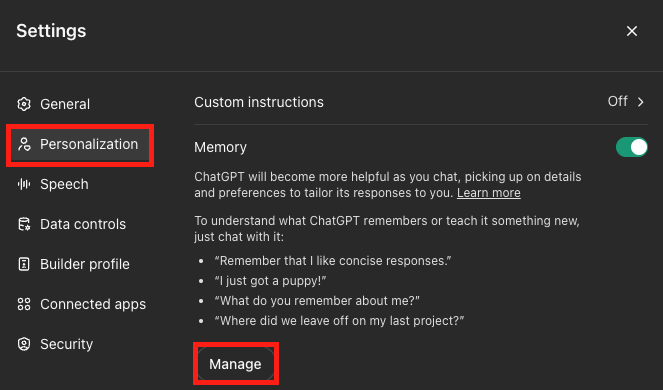Viewport: 663px width, 390px height.
Task: Click the "I just got a puppy!" example
Action: tap(270, 281)
